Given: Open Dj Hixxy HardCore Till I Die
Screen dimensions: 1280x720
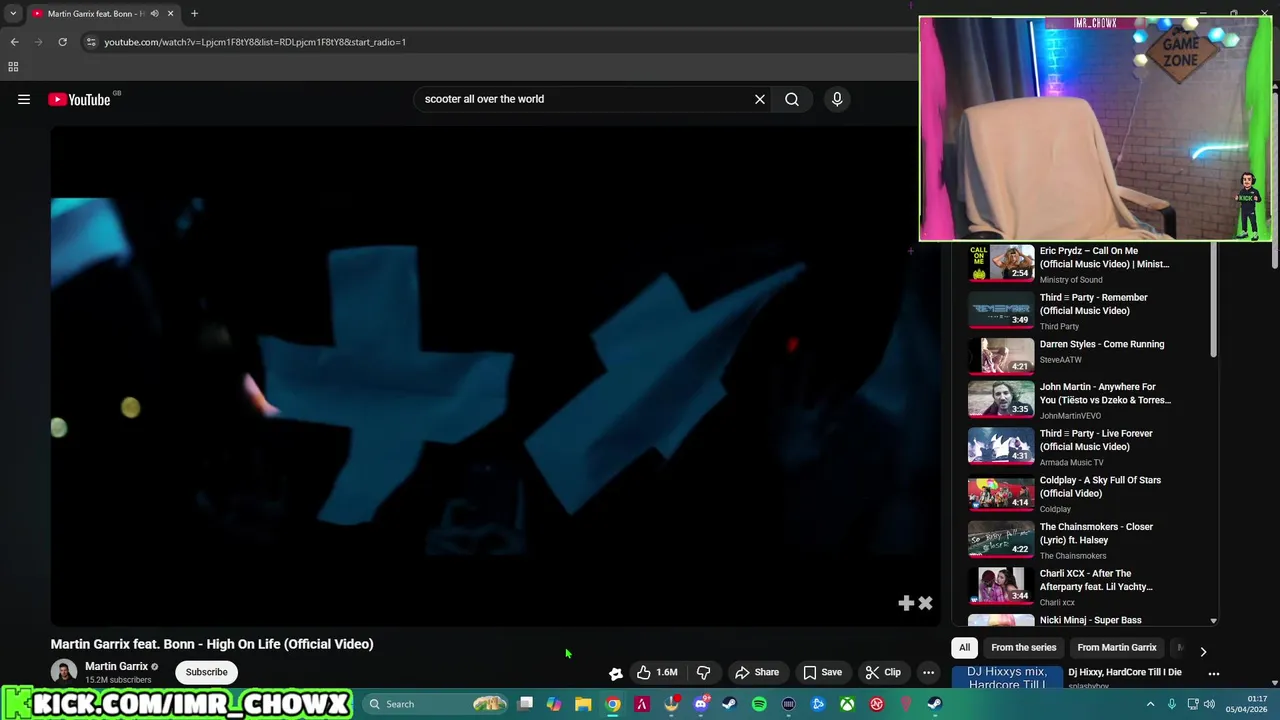Looking at the screenshot, I should pos(1124,672).
